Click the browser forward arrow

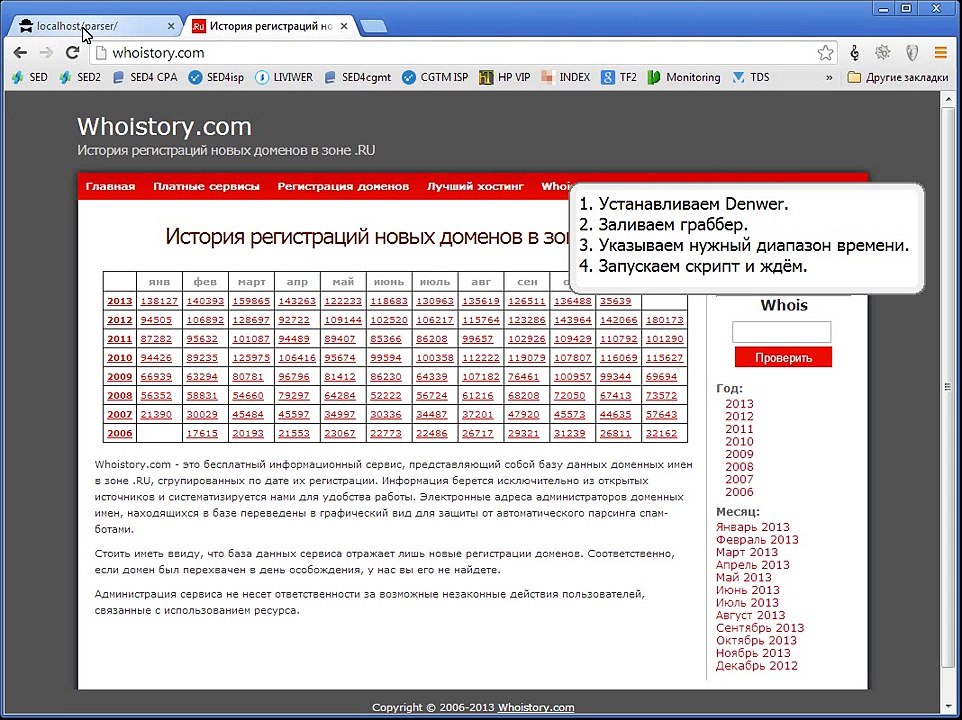pos(46,53)
